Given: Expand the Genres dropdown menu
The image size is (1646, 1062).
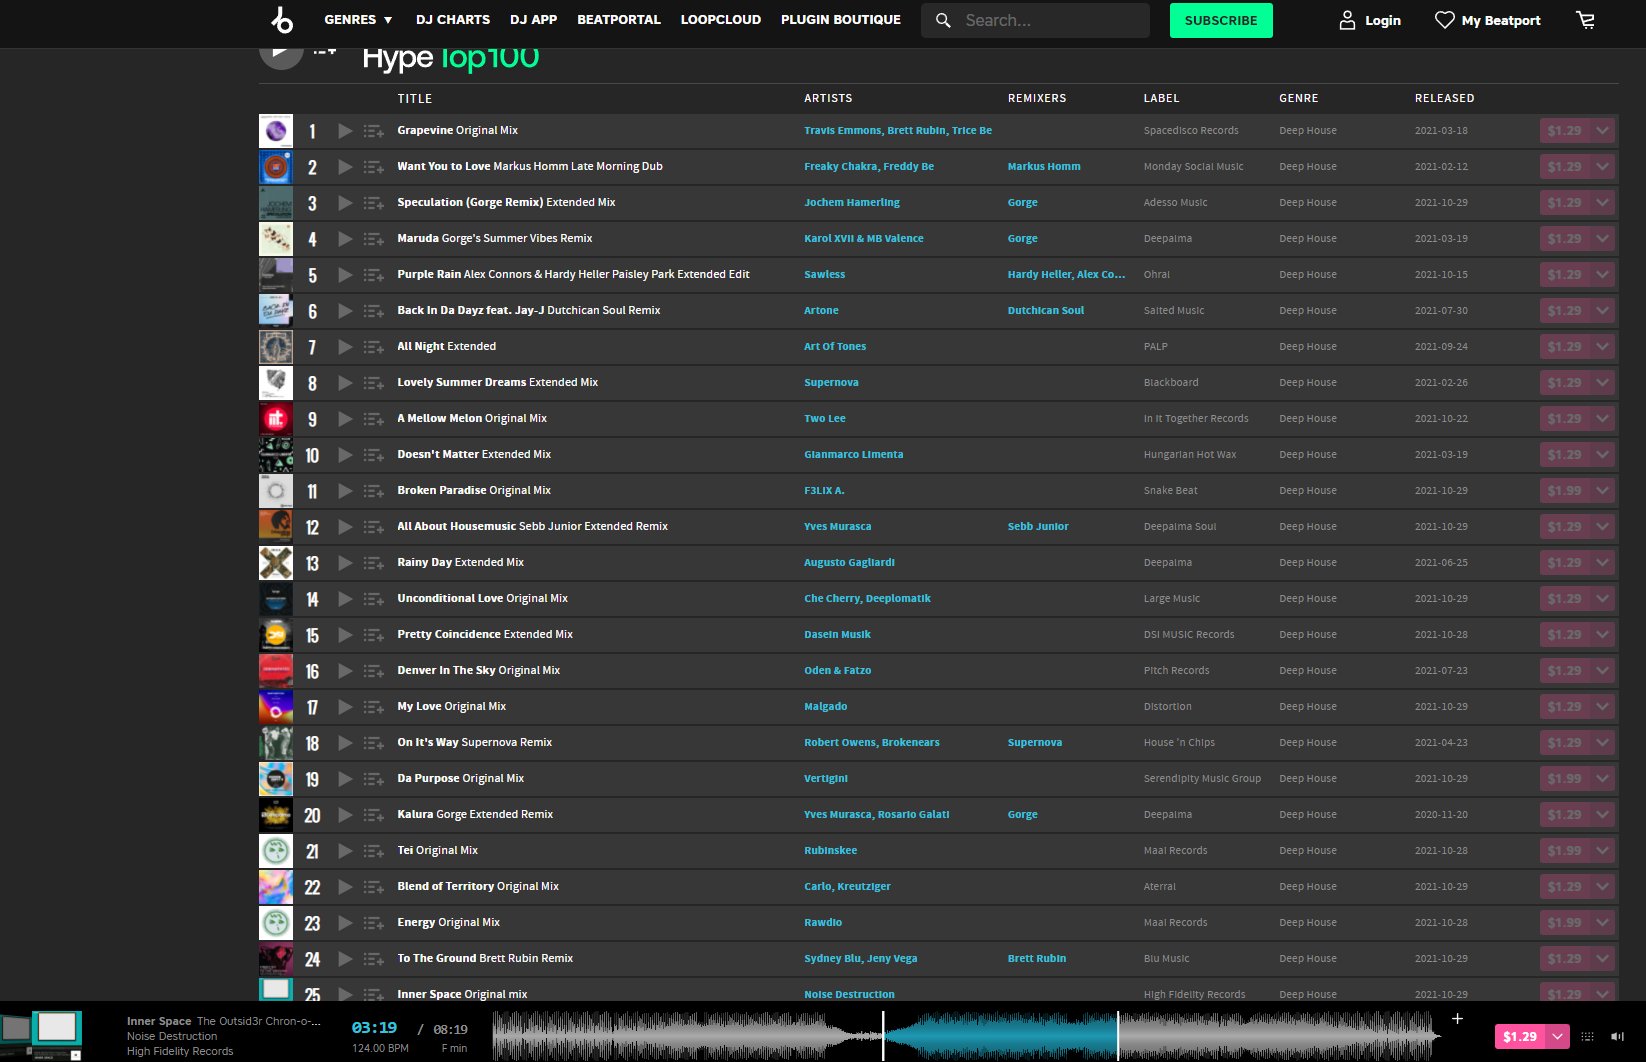Looking at the screenshot, I should (358, 20).
